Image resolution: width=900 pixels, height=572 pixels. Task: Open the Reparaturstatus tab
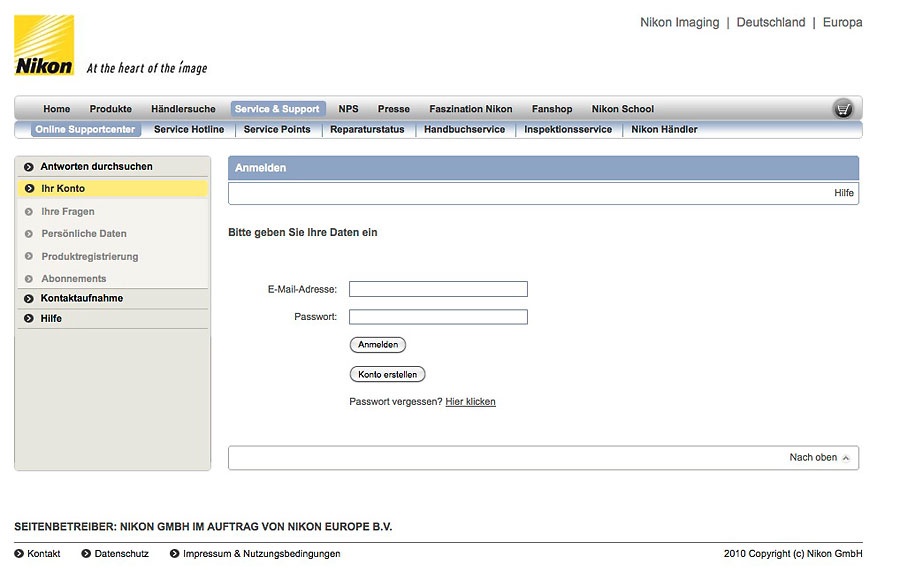point(367,129)
